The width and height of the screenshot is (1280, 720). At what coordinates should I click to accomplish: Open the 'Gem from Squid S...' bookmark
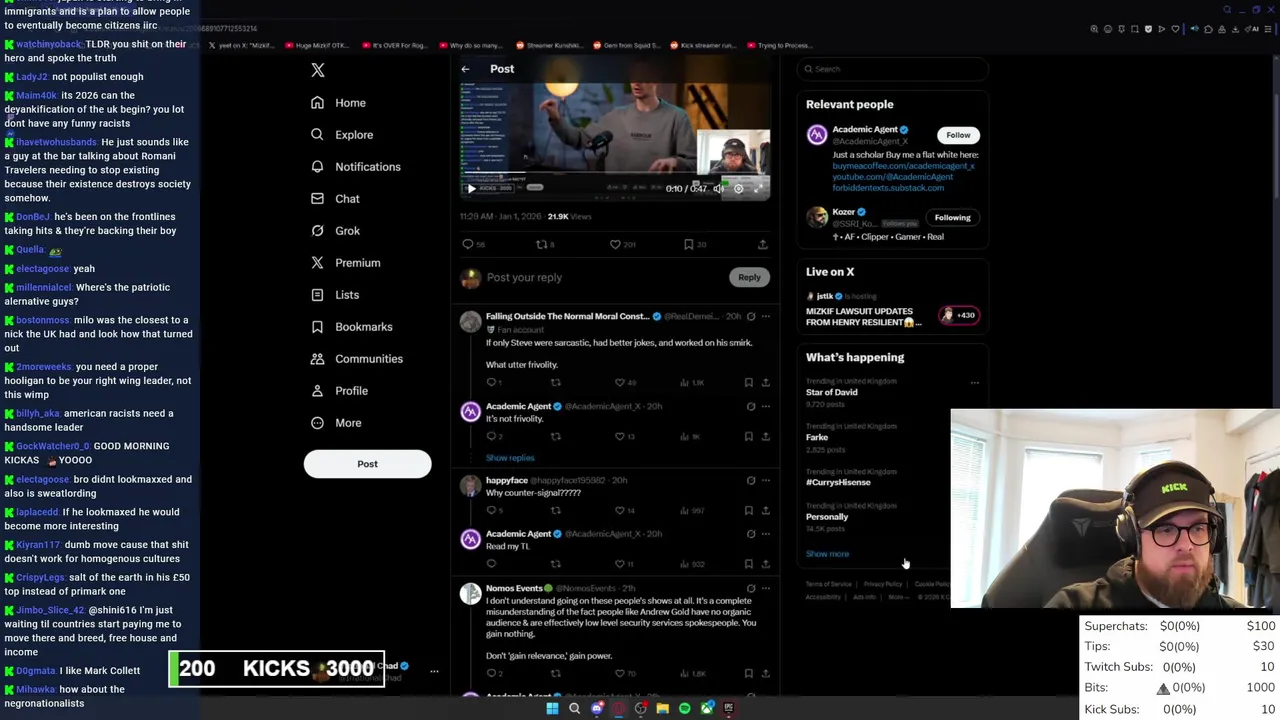626,45
